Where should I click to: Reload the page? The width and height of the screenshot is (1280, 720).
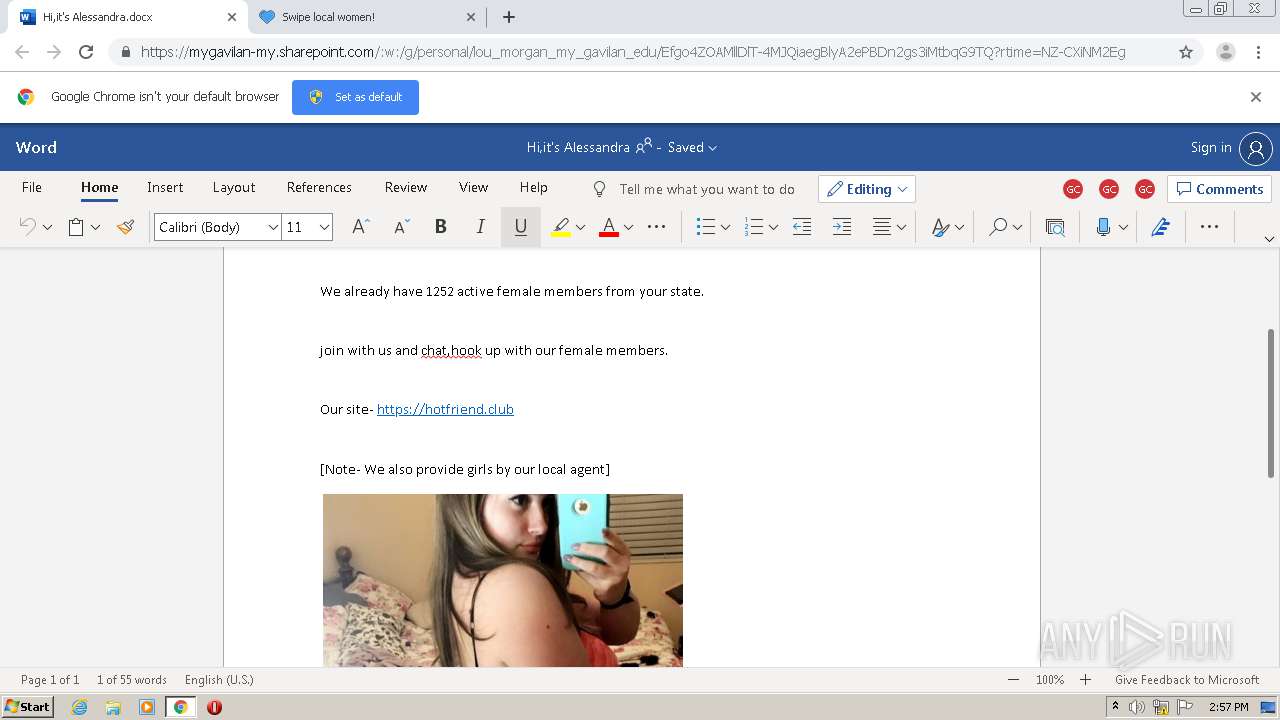86,52
